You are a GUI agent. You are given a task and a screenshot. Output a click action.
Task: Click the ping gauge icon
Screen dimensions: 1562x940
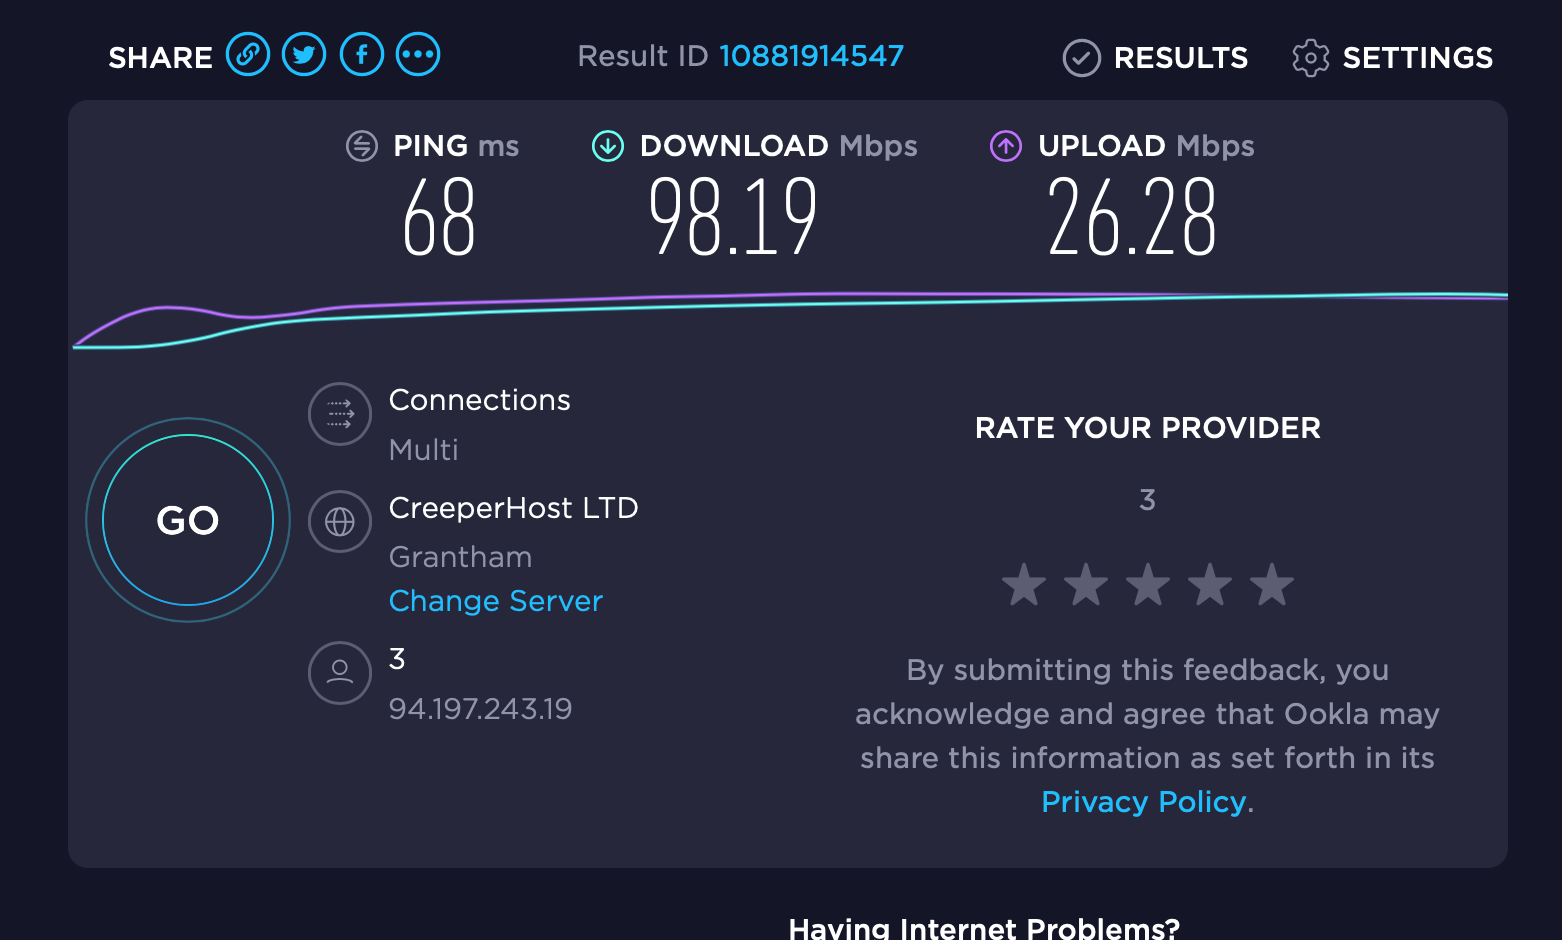pos(361,146)
